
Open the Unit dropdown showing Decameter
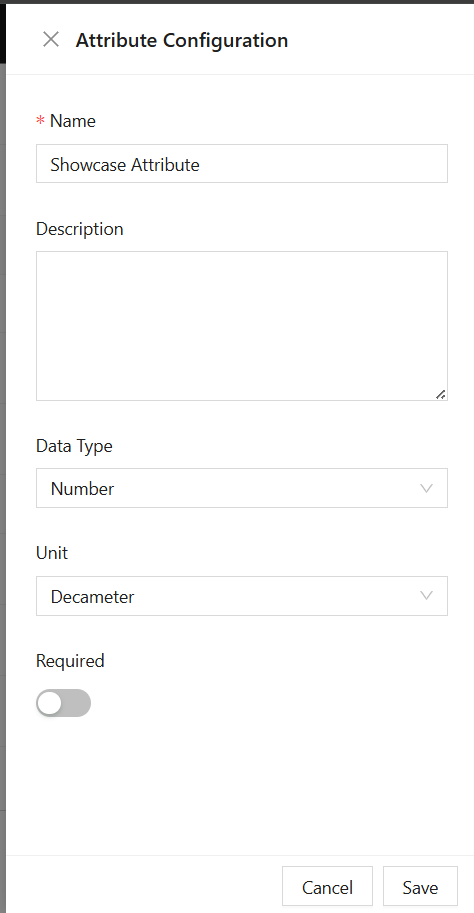pyautogui.click(x=242, y=596)
